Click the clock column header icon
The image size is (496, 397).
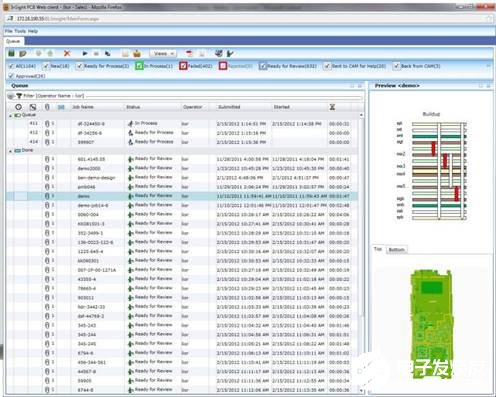coord(19,107)
